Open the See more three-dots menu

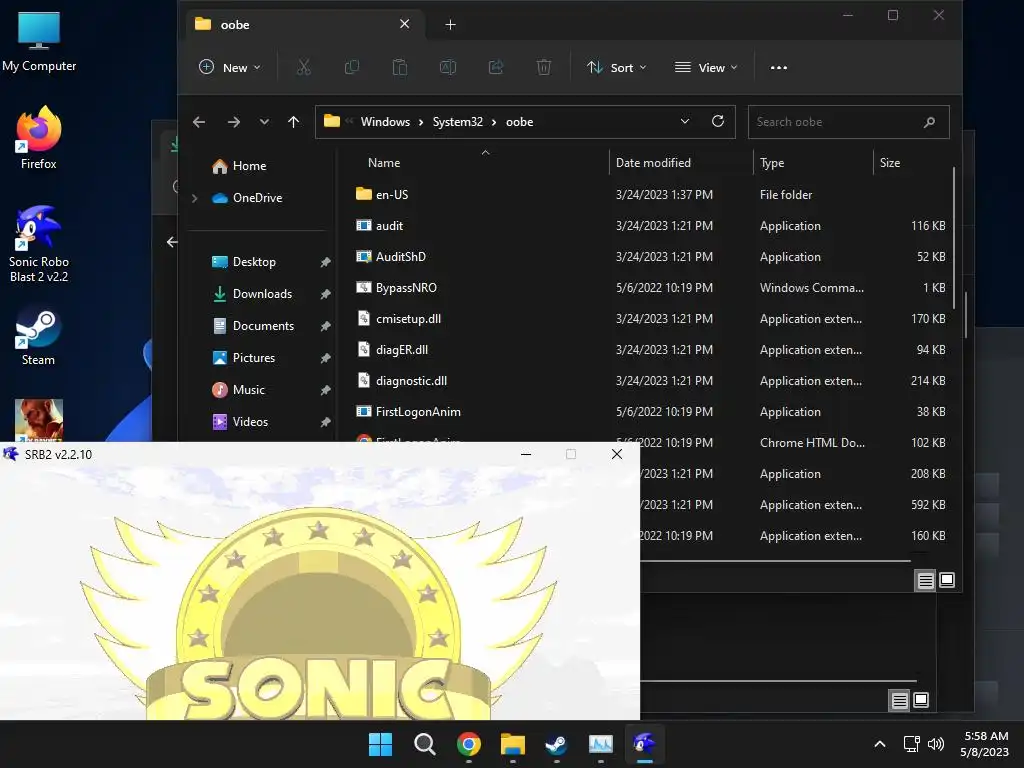[778, 67]
